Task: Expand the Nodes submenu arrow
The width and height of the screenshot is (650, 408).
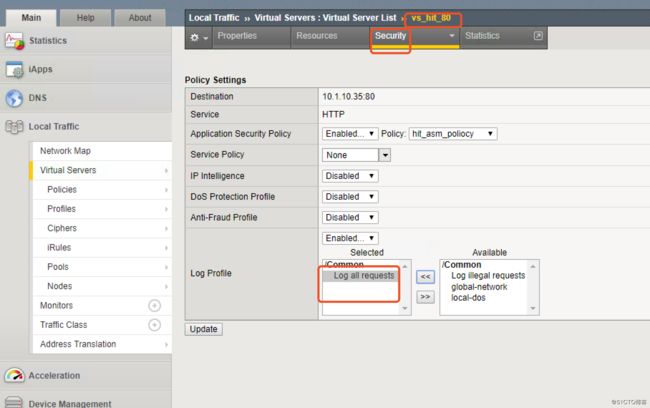Action: click(166, 287)
